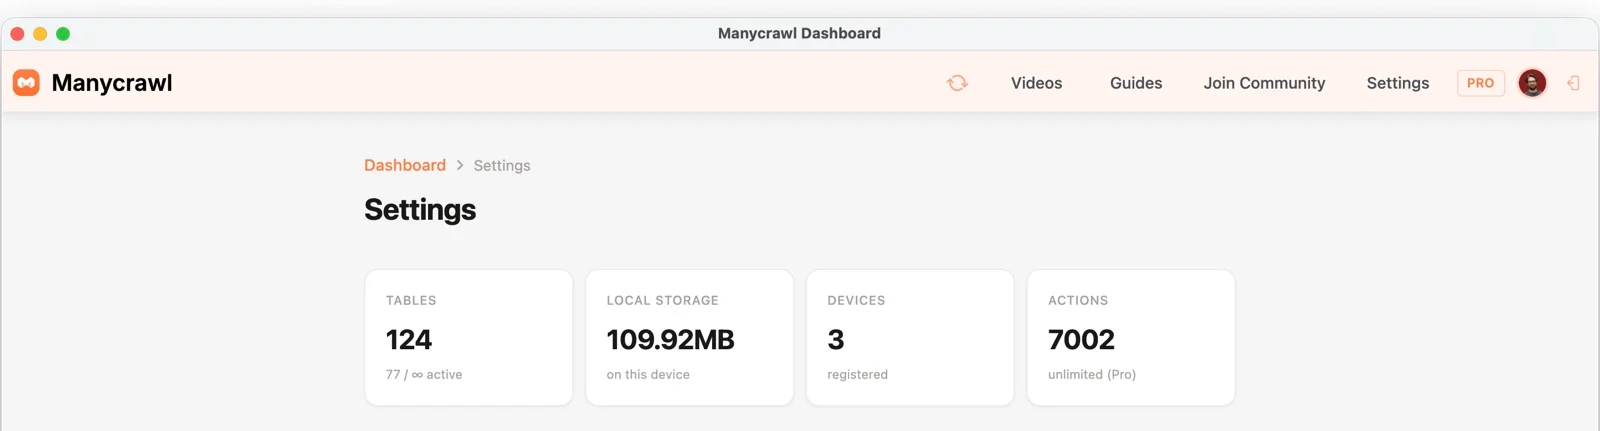Screen dimensions: 1600x431
Task: Open the user avatar profile
Action: click(1532, 83)
